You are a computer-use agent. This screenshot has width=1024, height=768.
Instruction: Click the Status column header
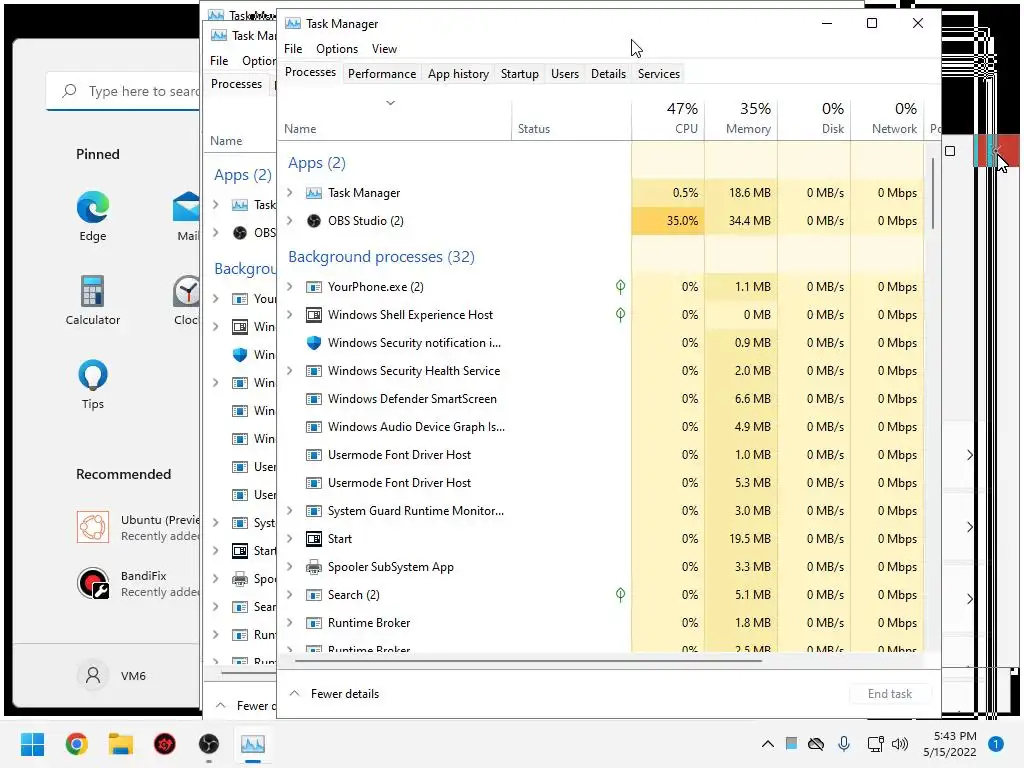[x=571, y=118]
